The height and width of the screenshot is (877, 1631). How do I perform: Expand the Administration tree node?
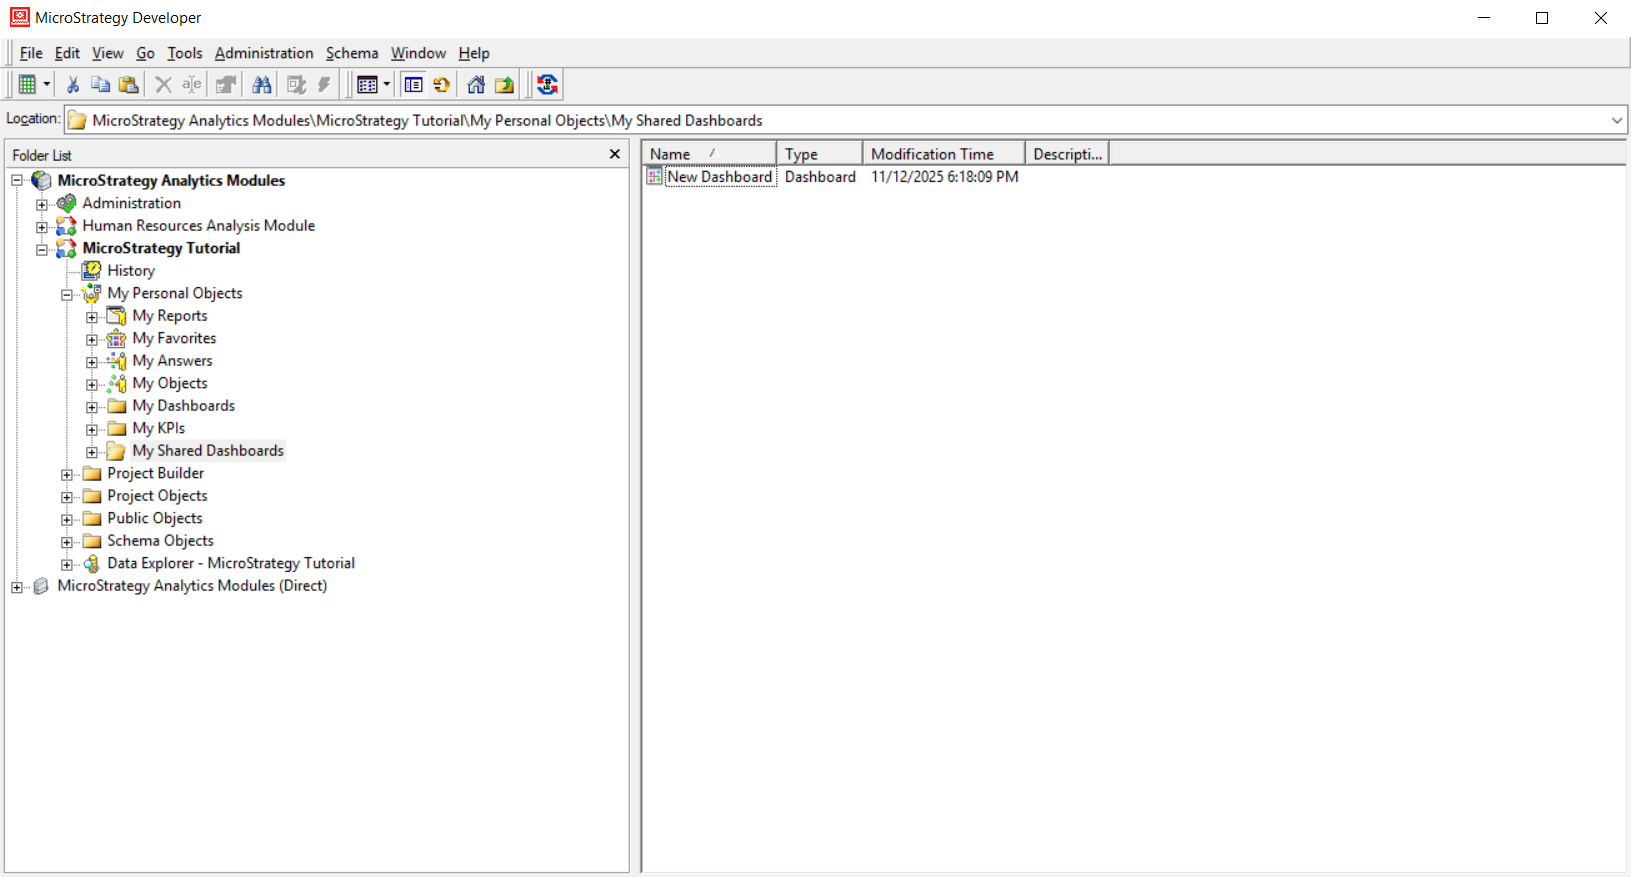coord(42,204)
